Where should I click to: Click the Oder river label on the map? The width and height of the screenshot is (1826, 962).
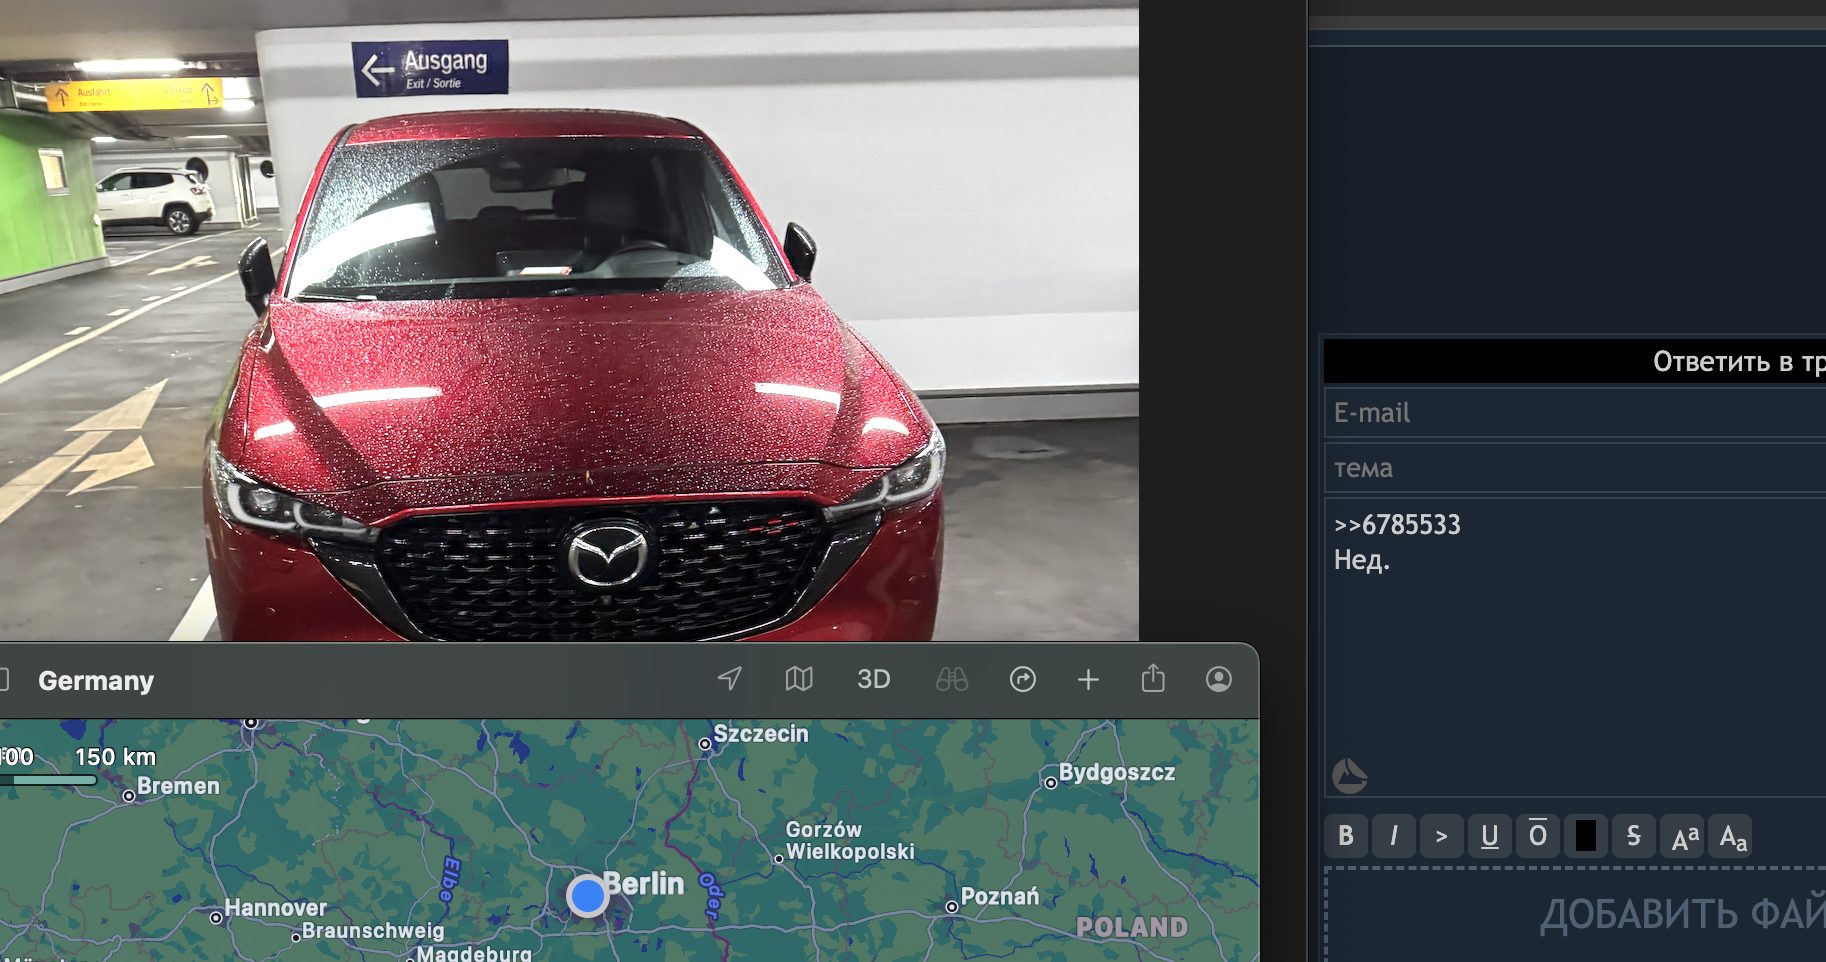tap(711, 896)
